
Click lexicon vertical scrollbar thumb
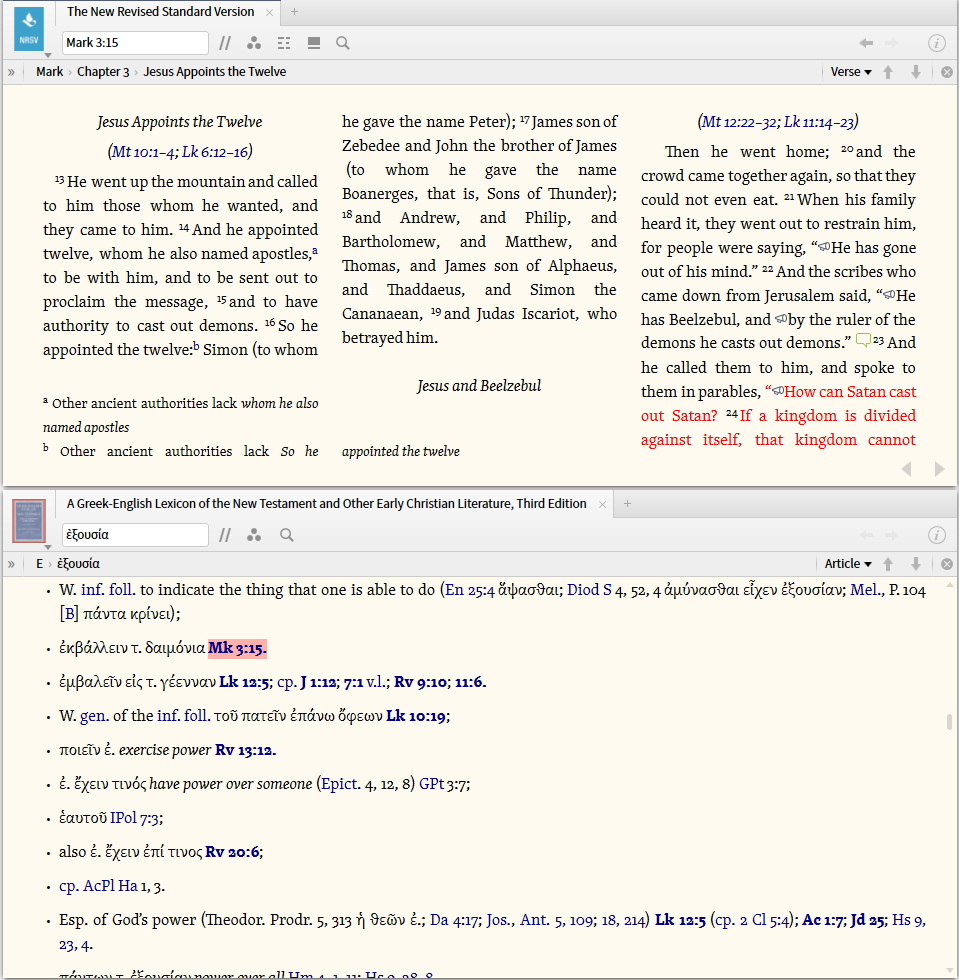coord(950,722)
